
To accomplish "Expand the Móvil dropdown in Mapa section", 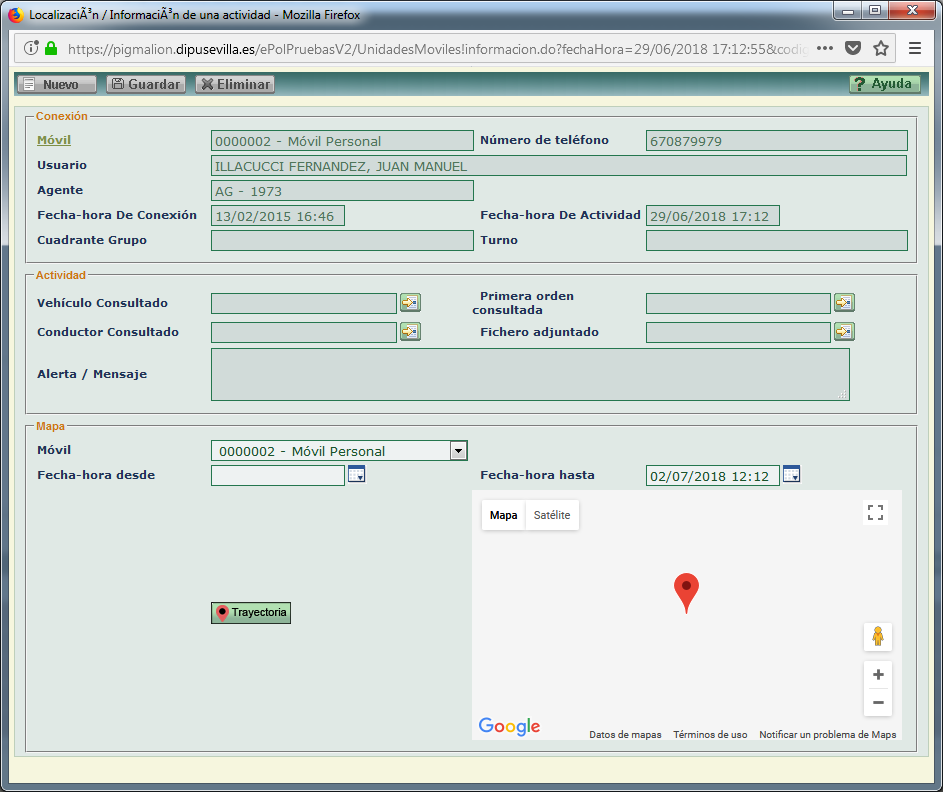I will (x=458, y=451).
